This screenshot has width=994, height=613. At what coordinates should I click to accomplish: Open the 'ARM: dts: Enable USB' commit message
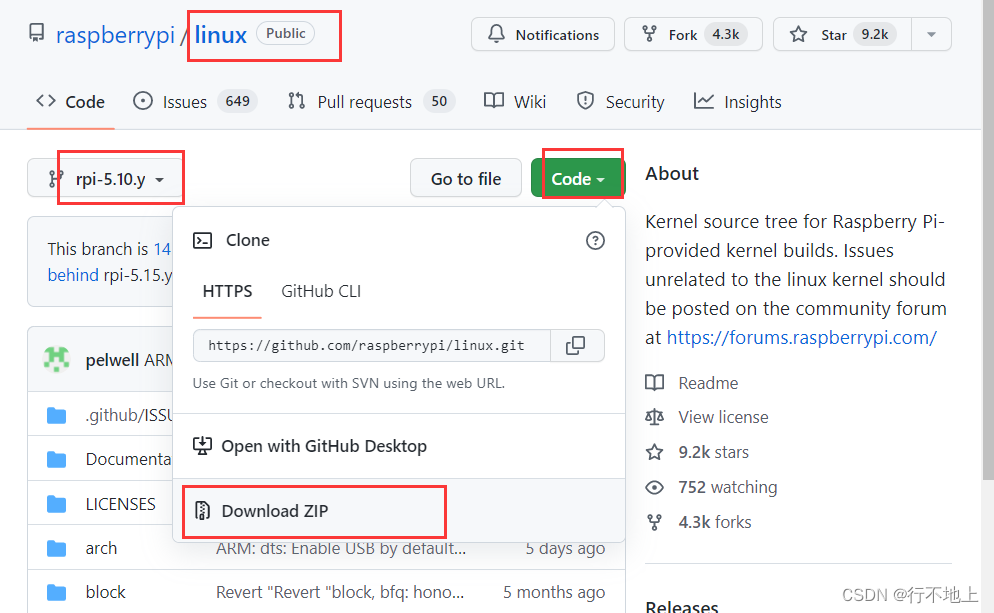point(341,548)
